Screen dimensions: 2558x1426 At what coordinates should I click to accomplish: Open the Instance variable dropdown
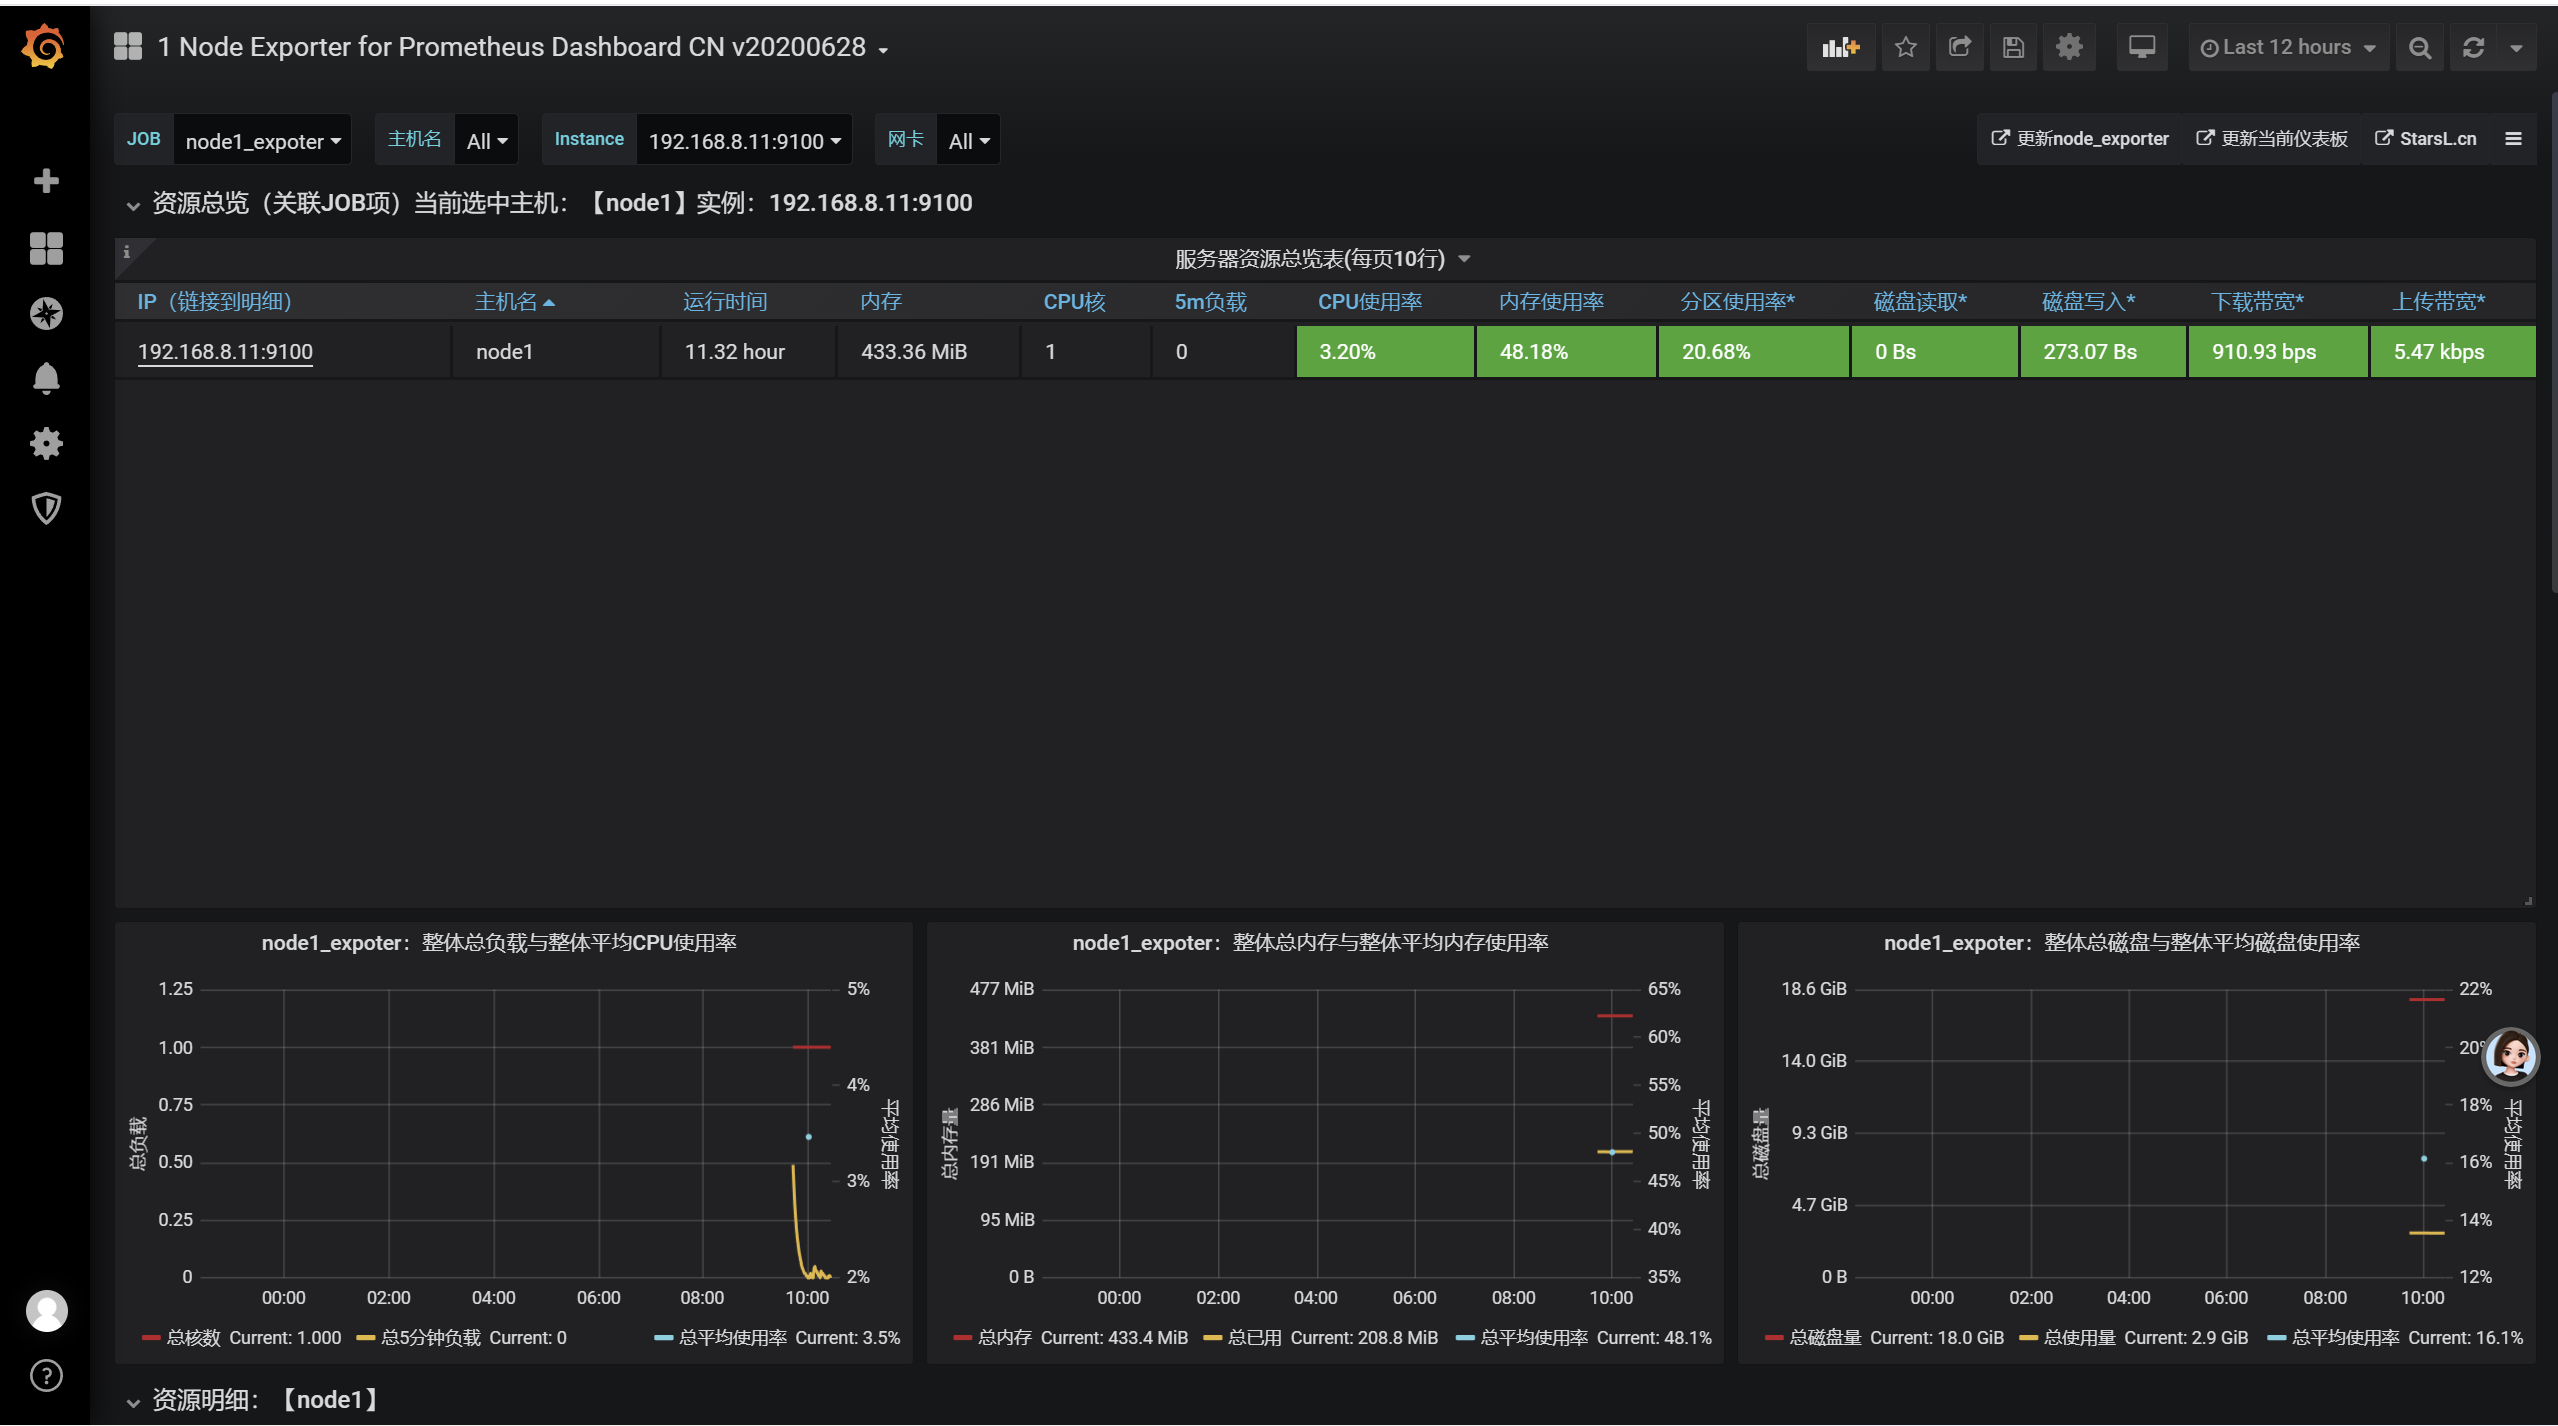(x=745, y=141)
